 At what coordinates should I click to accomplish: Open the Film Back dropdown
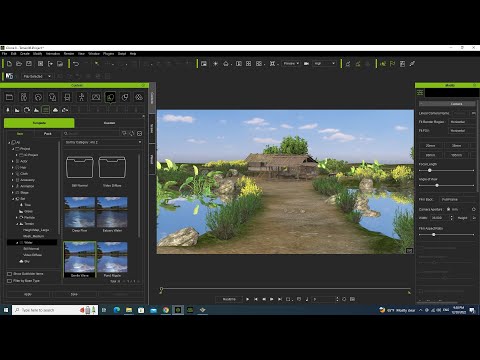458,199
